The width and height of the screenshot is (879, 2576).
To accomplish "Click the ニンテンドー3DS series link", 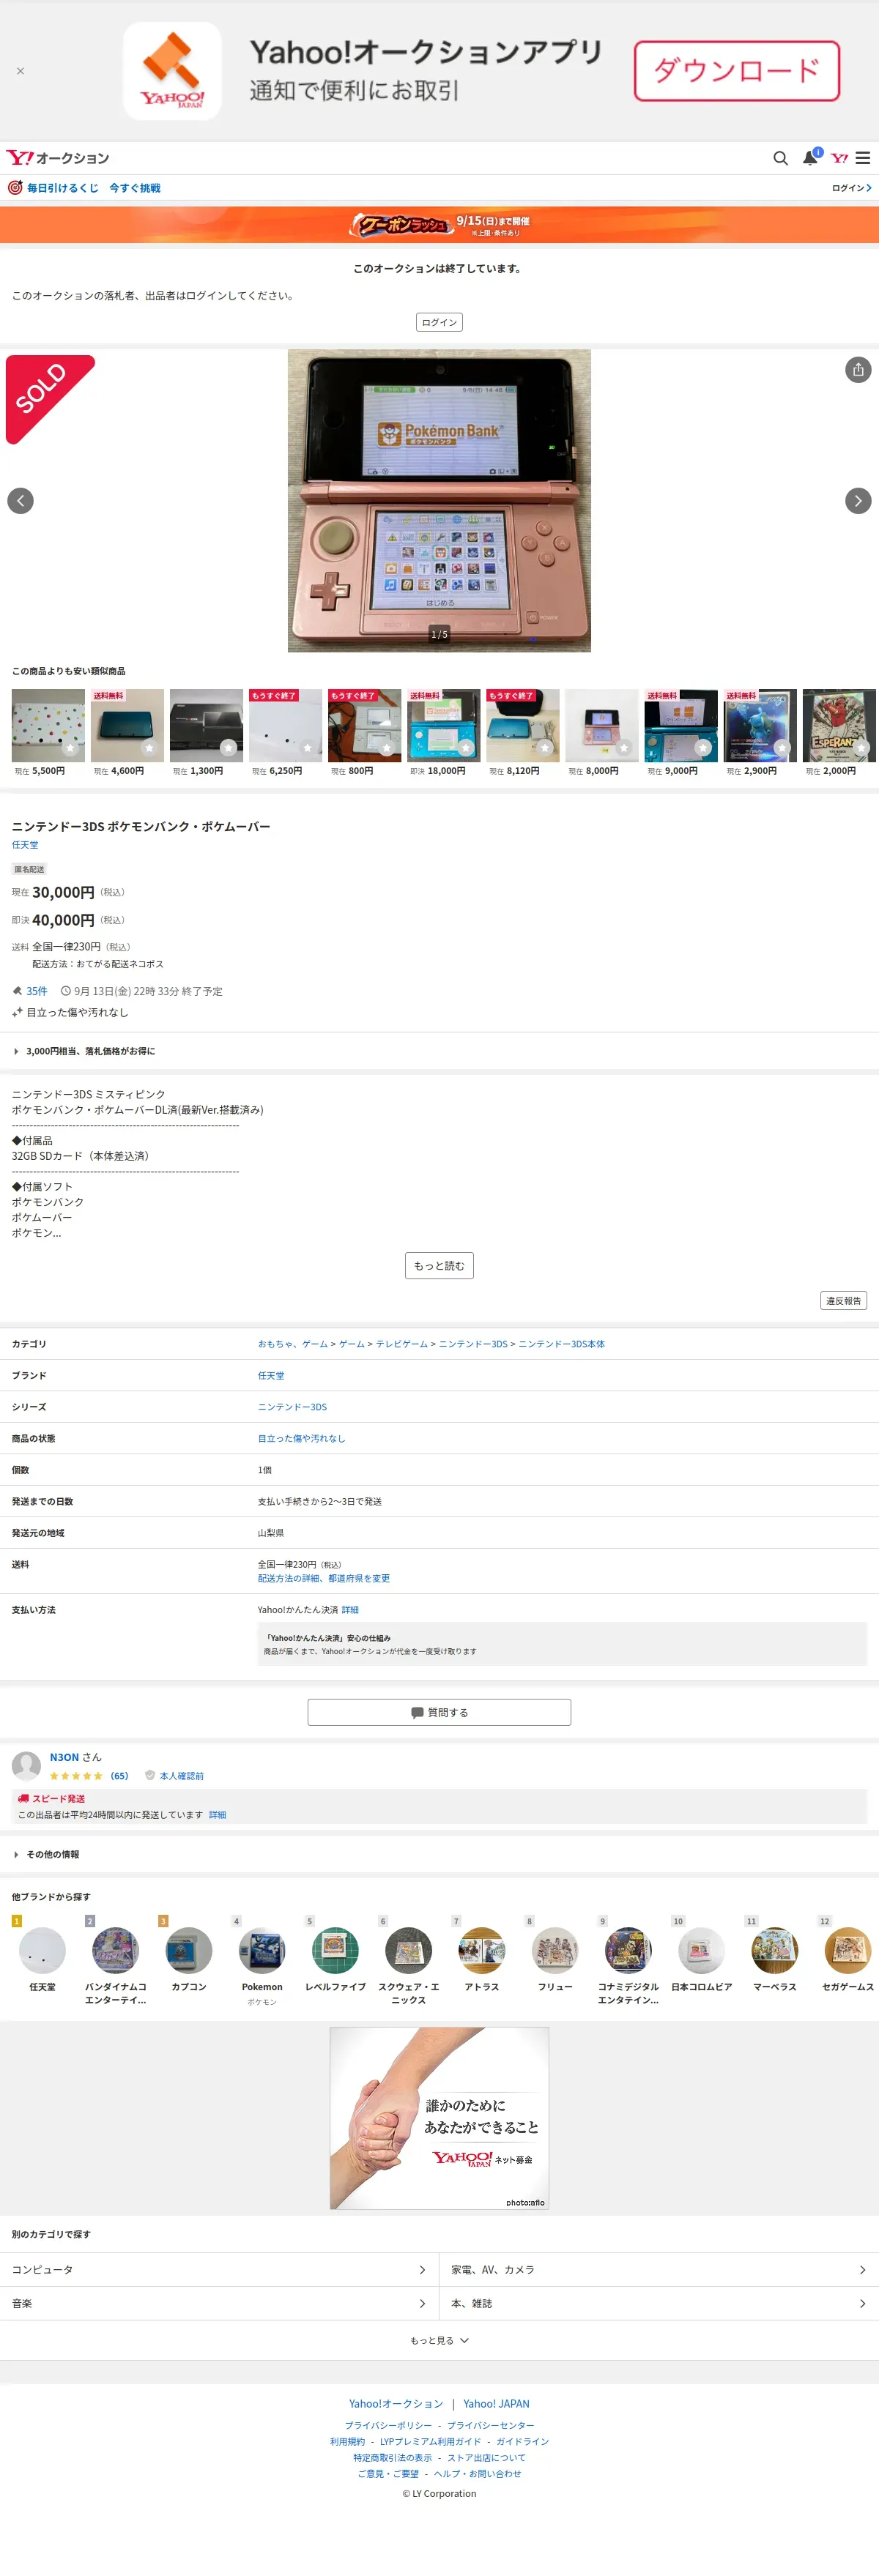I will (x=292, y=1407).
